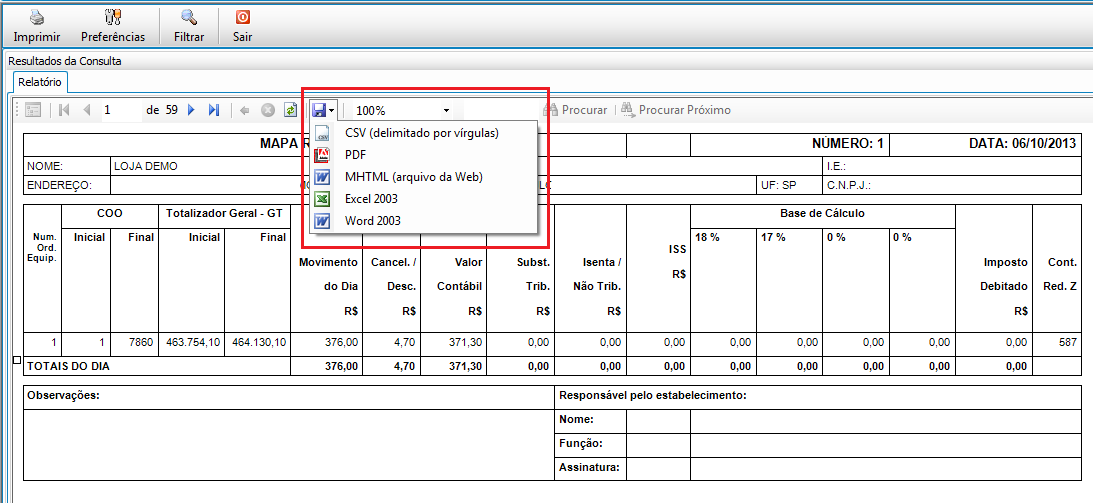Click the 'Totalizador Geral - GT' header
Screen dimensions: 1093x503
tap(225, 214)
